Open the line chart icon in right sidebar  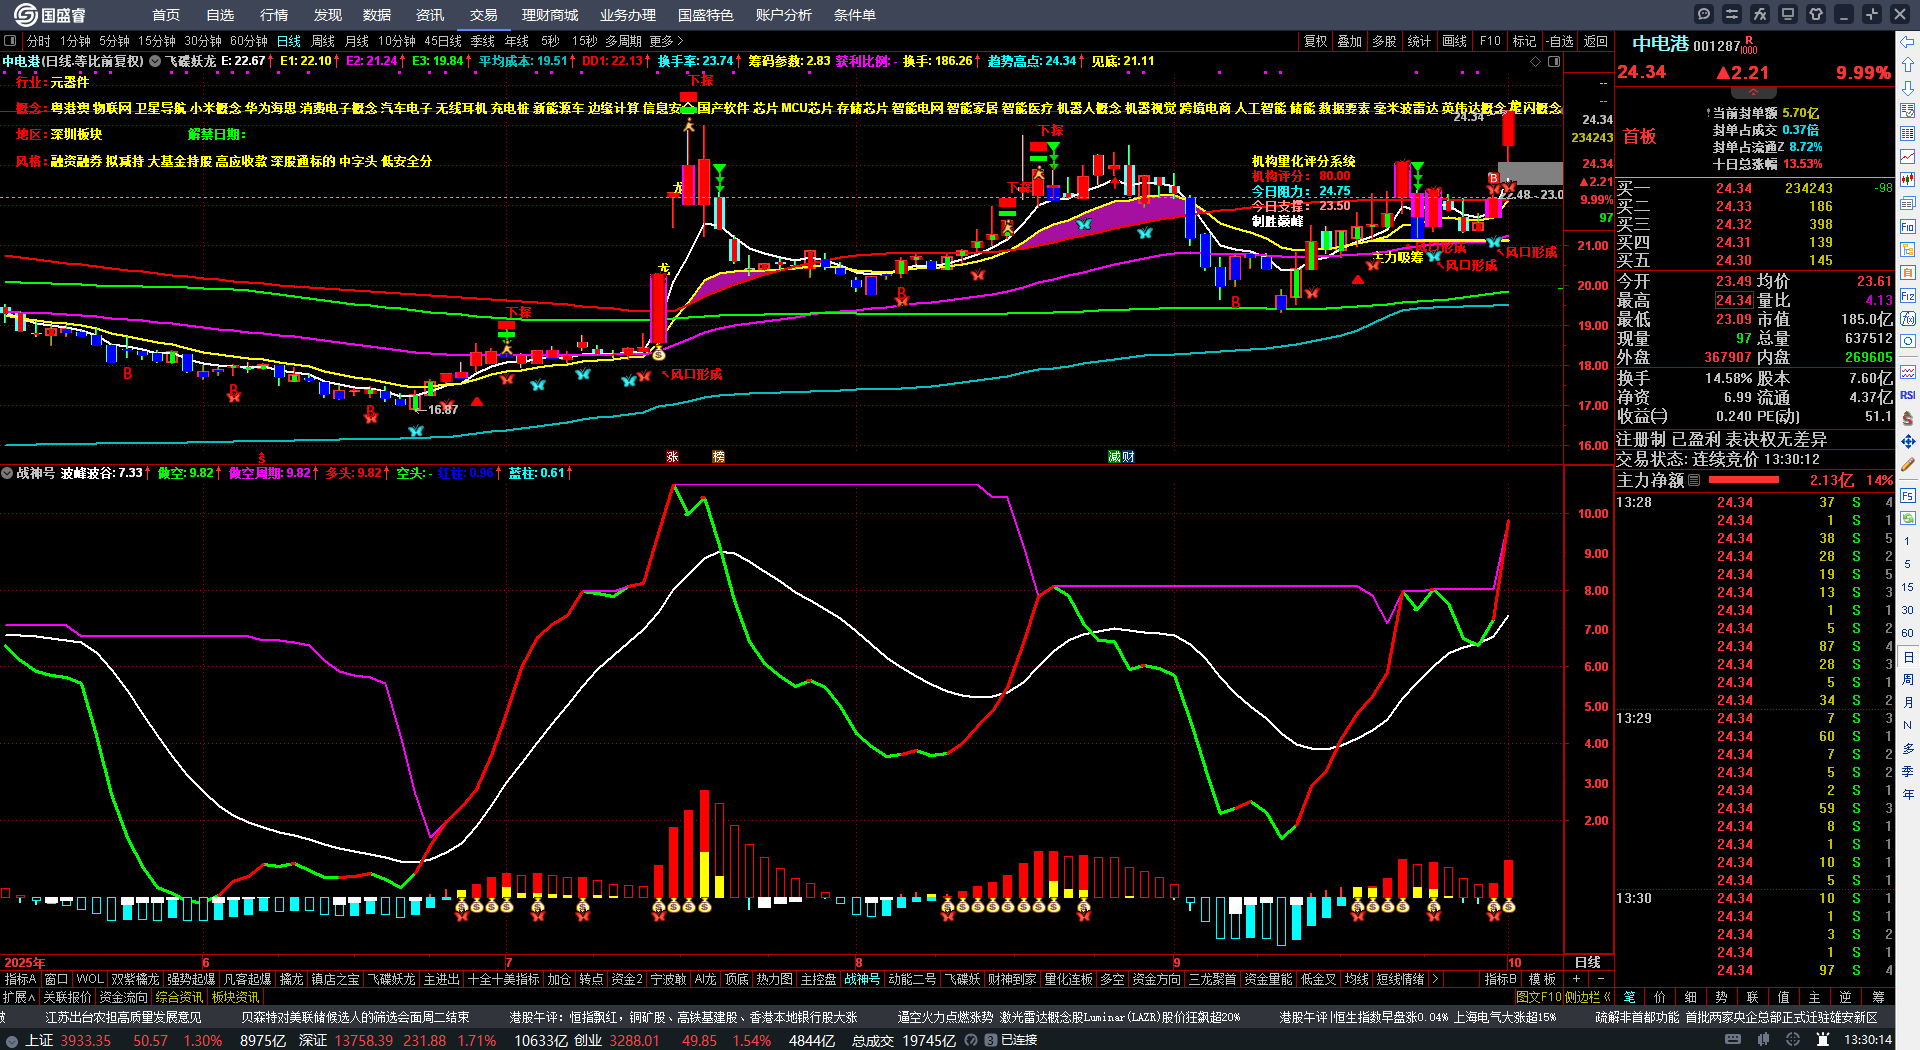pyautogui.click(x=1908, y=157)
